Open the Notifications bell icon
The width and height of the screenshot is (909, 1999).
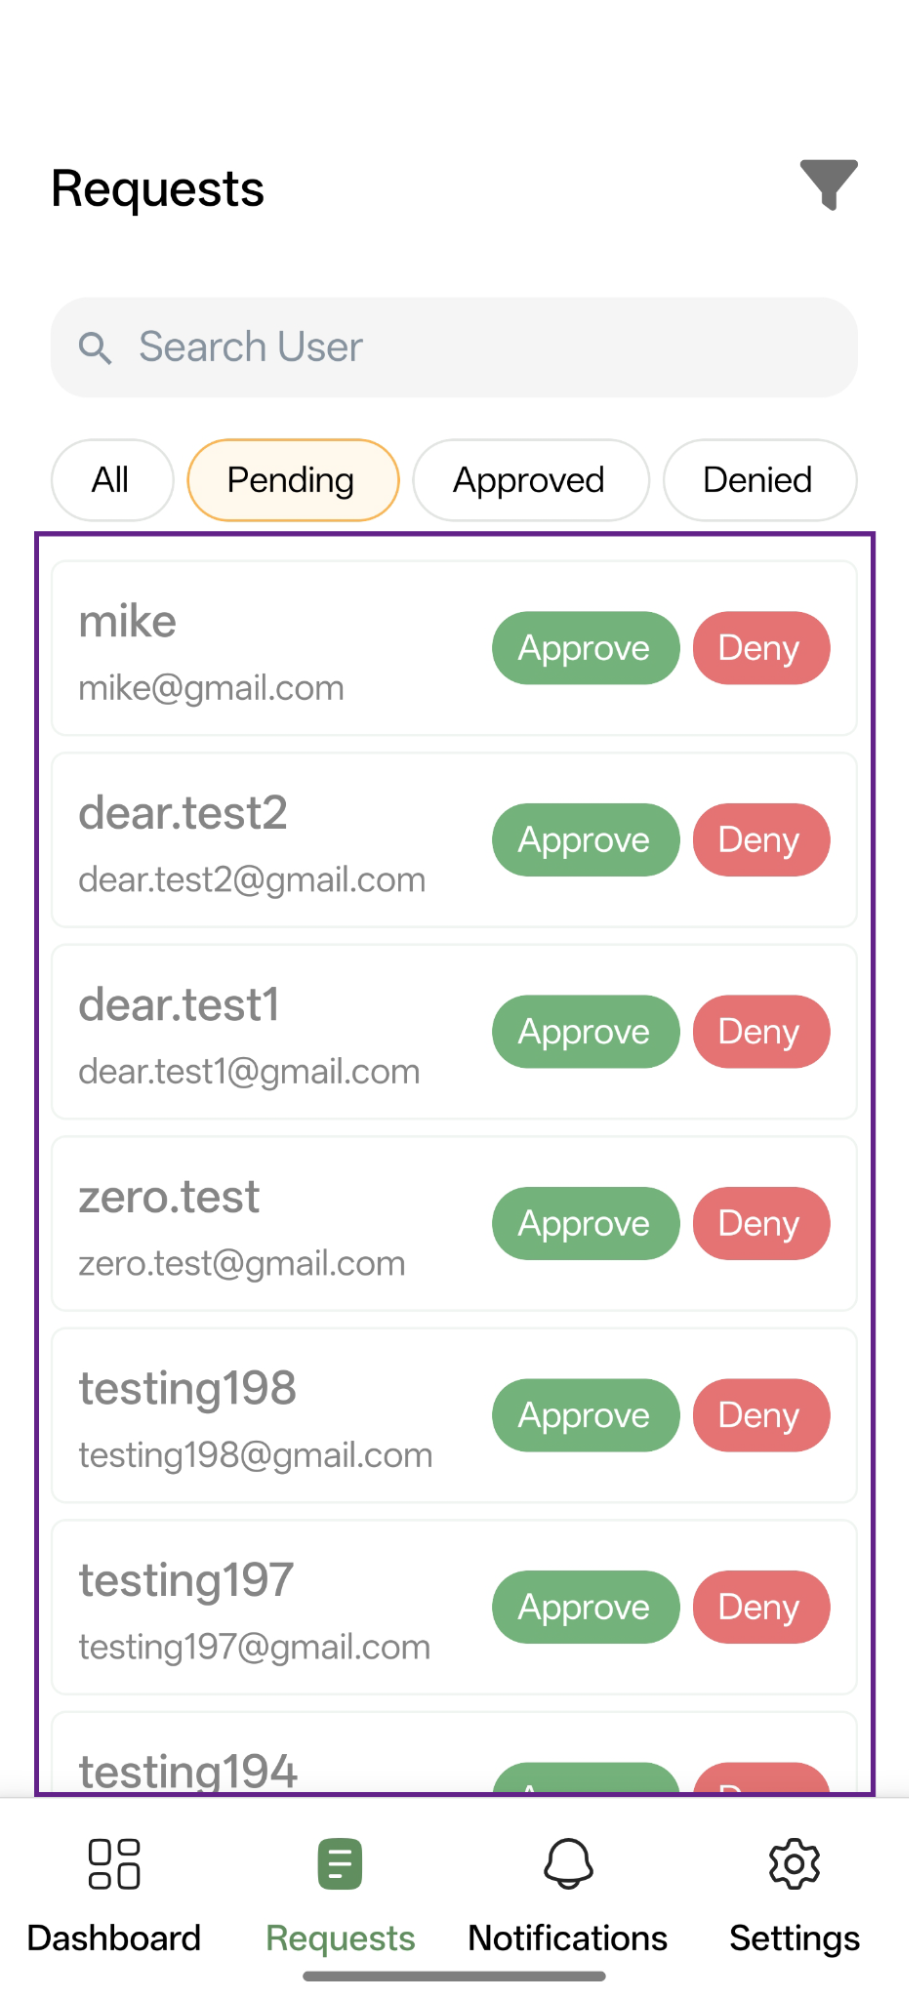click(568, 1864)
